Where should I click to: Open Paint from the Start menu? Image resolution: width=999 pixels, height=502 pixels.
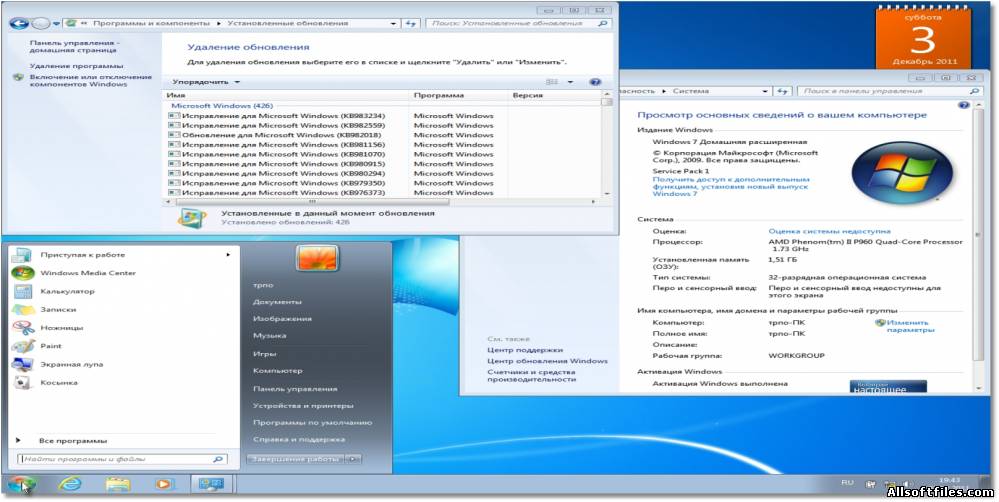tap(51, 346)
